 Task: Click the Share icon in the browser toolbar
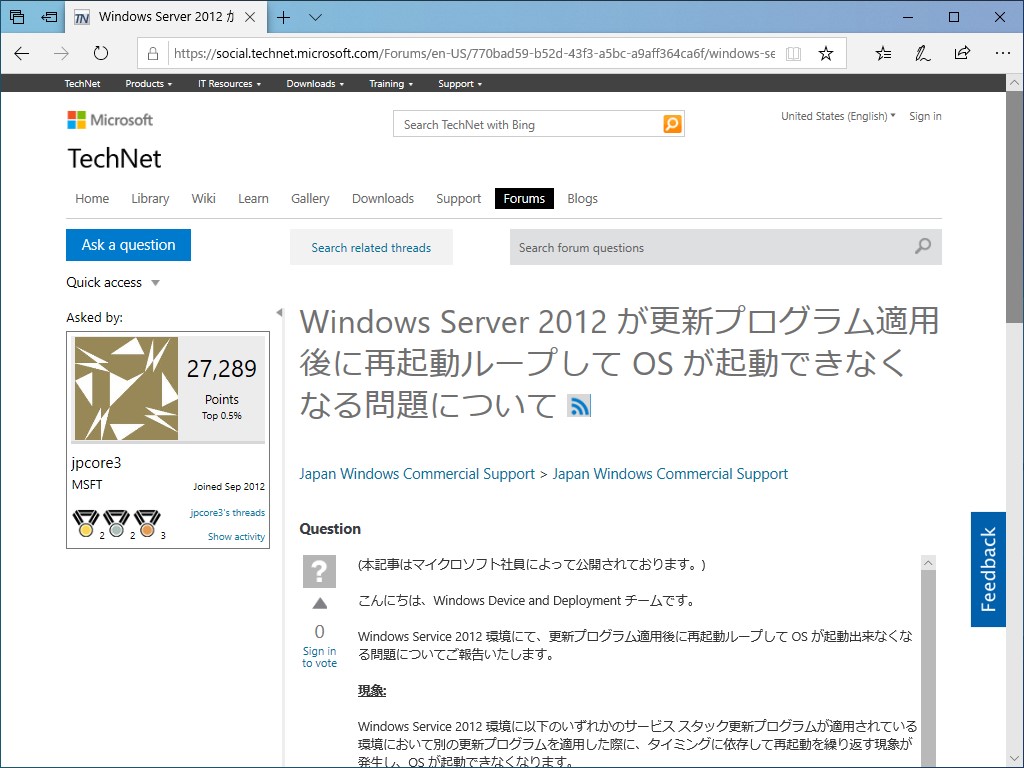(x=961, y=52)
